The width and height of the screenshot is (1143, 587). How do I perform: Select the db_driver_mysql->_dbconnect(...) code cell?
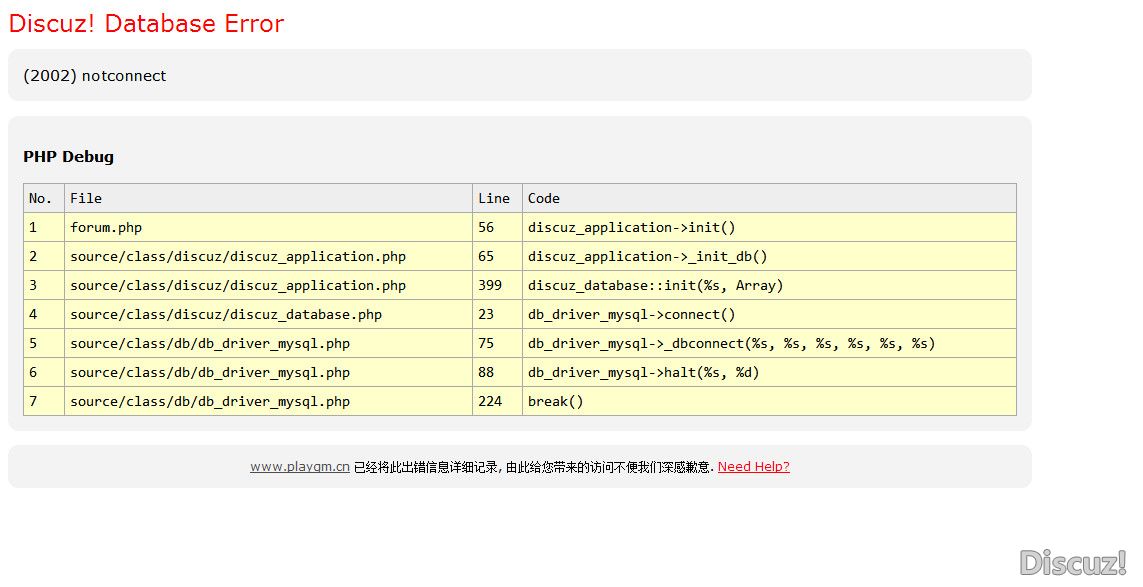(x=769, y=343)
